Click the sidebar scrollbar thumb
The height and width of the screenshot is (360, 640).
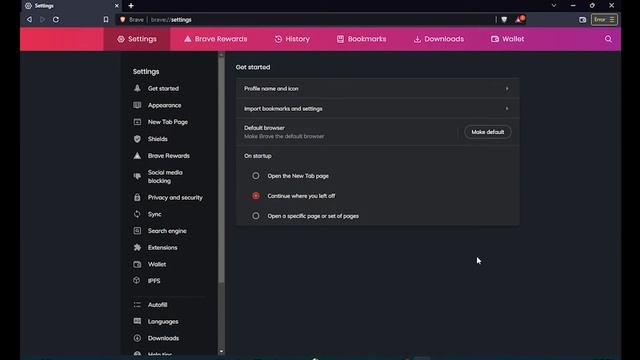coord(221,169)
